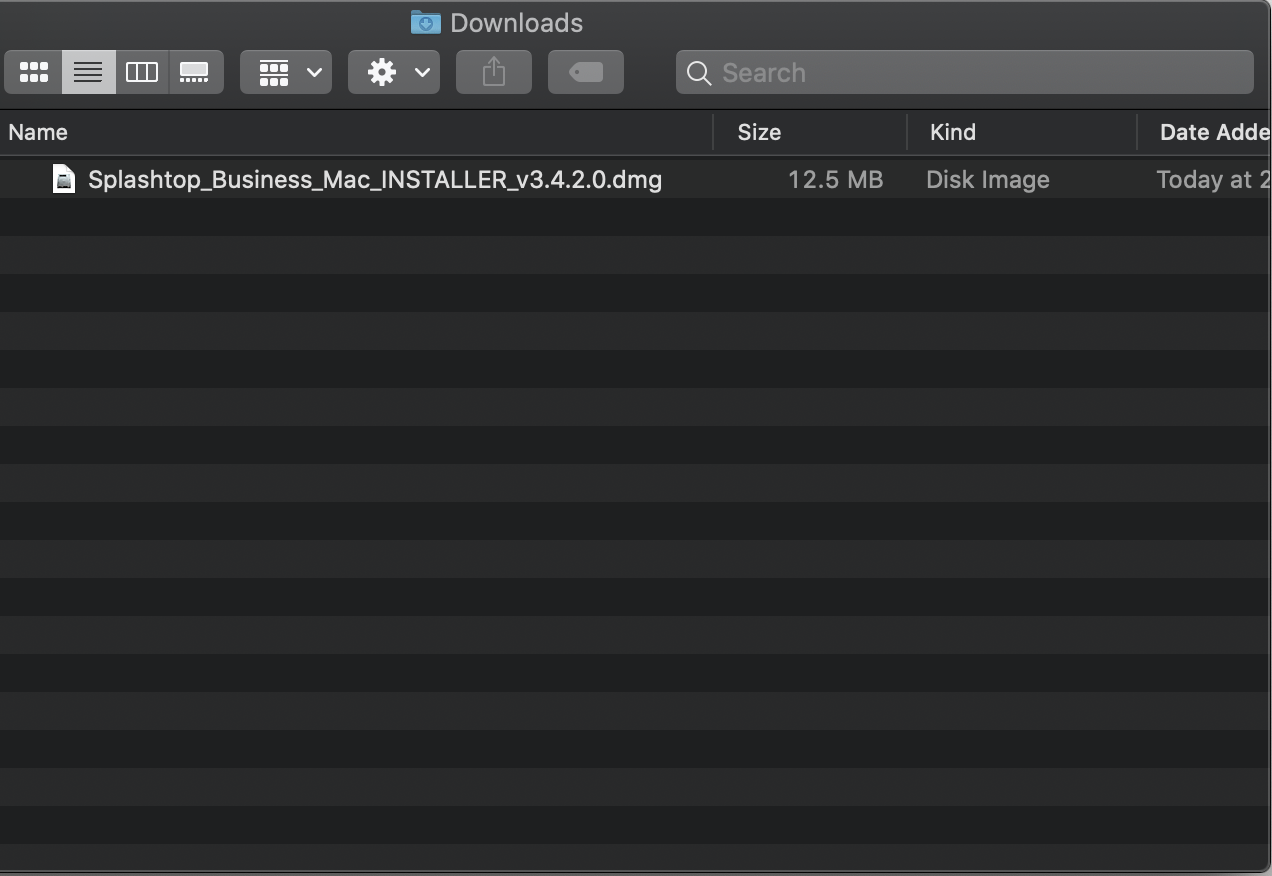Click the 12.5 MB size value
Screen dimensions: 1272x876
(x=835, y=180)
